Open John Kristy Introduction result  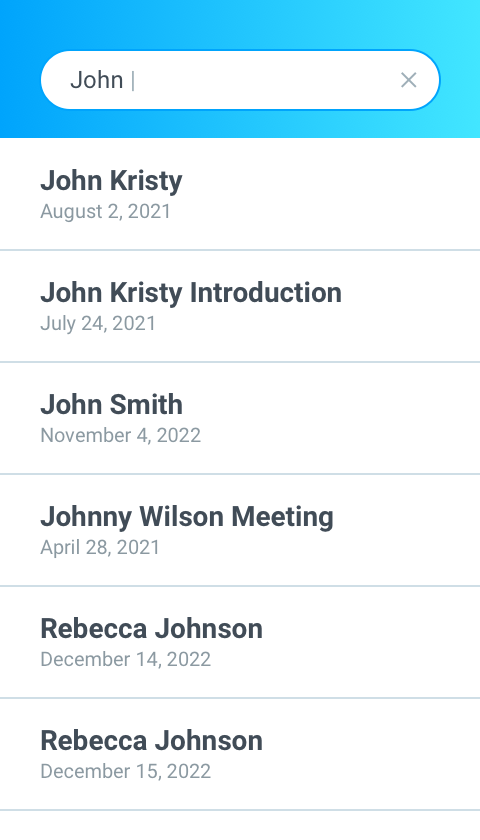pyautogui.click(x=240, y=306)
